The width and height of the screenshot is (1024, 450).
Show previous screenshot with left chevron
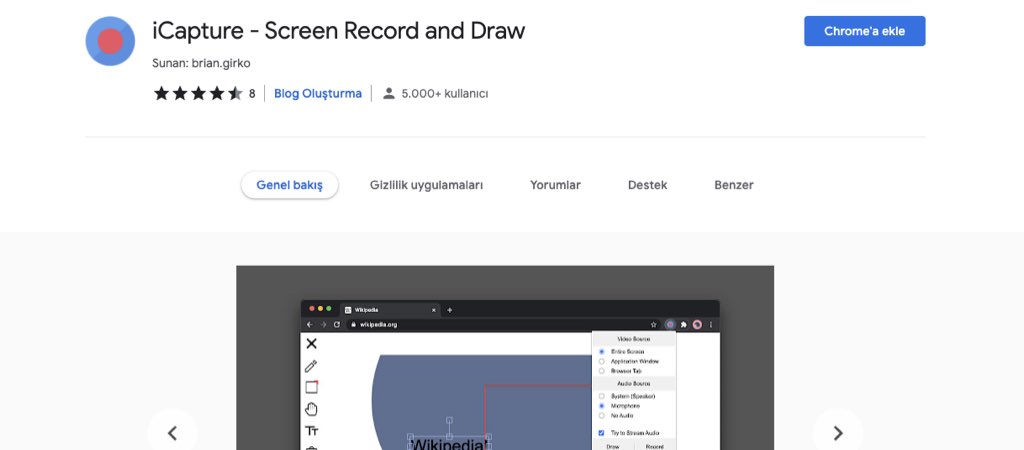tap(172, 433)
